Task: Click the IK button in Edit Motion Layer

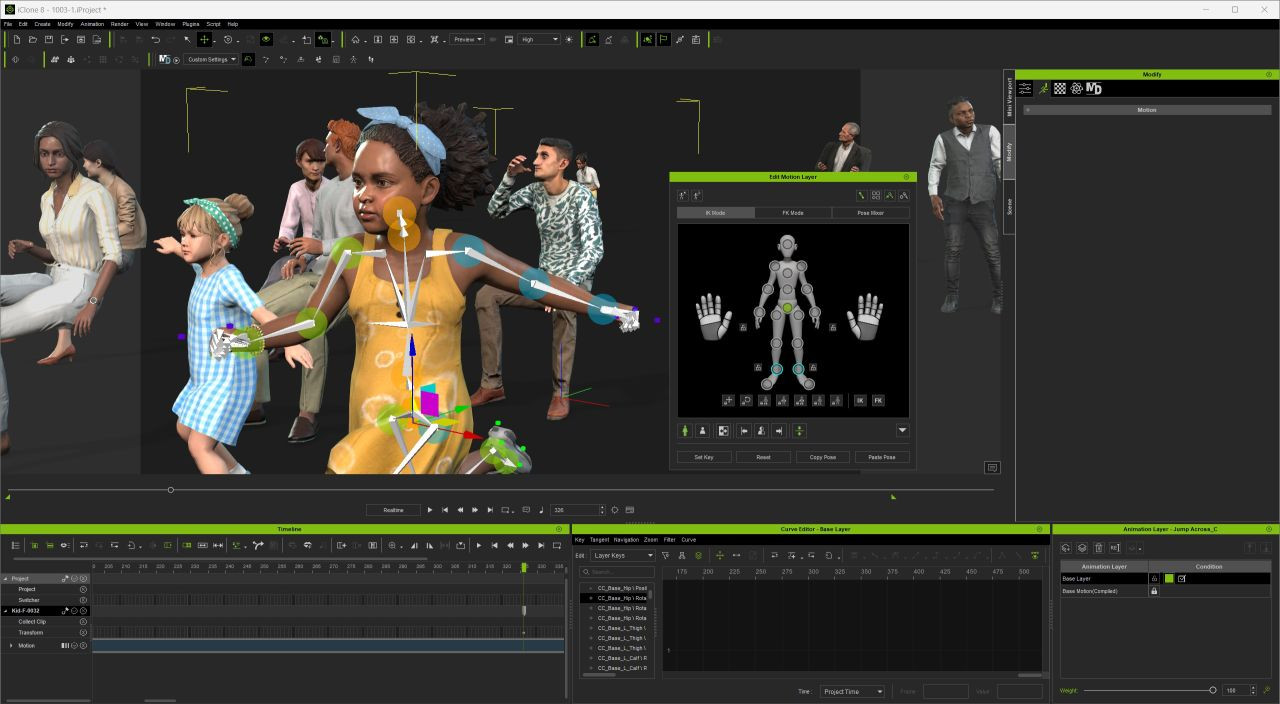Action: tap(860, 400)
